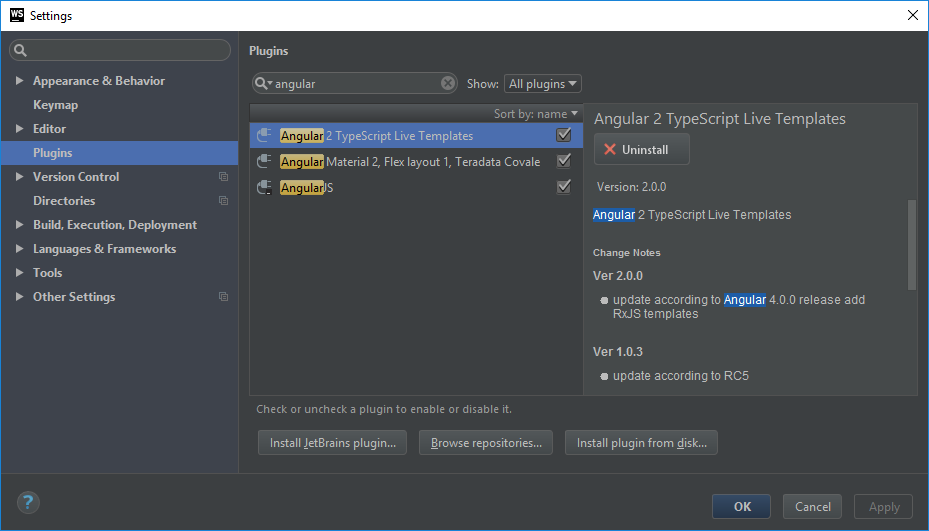
Task: Open the Sort by name menu
Action: (536, 114)
